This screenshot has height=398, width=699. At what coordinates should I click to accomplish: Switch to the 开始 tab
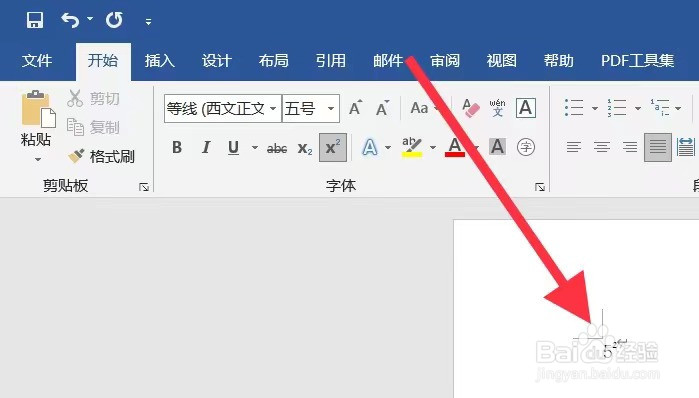[x=103, y=61]
